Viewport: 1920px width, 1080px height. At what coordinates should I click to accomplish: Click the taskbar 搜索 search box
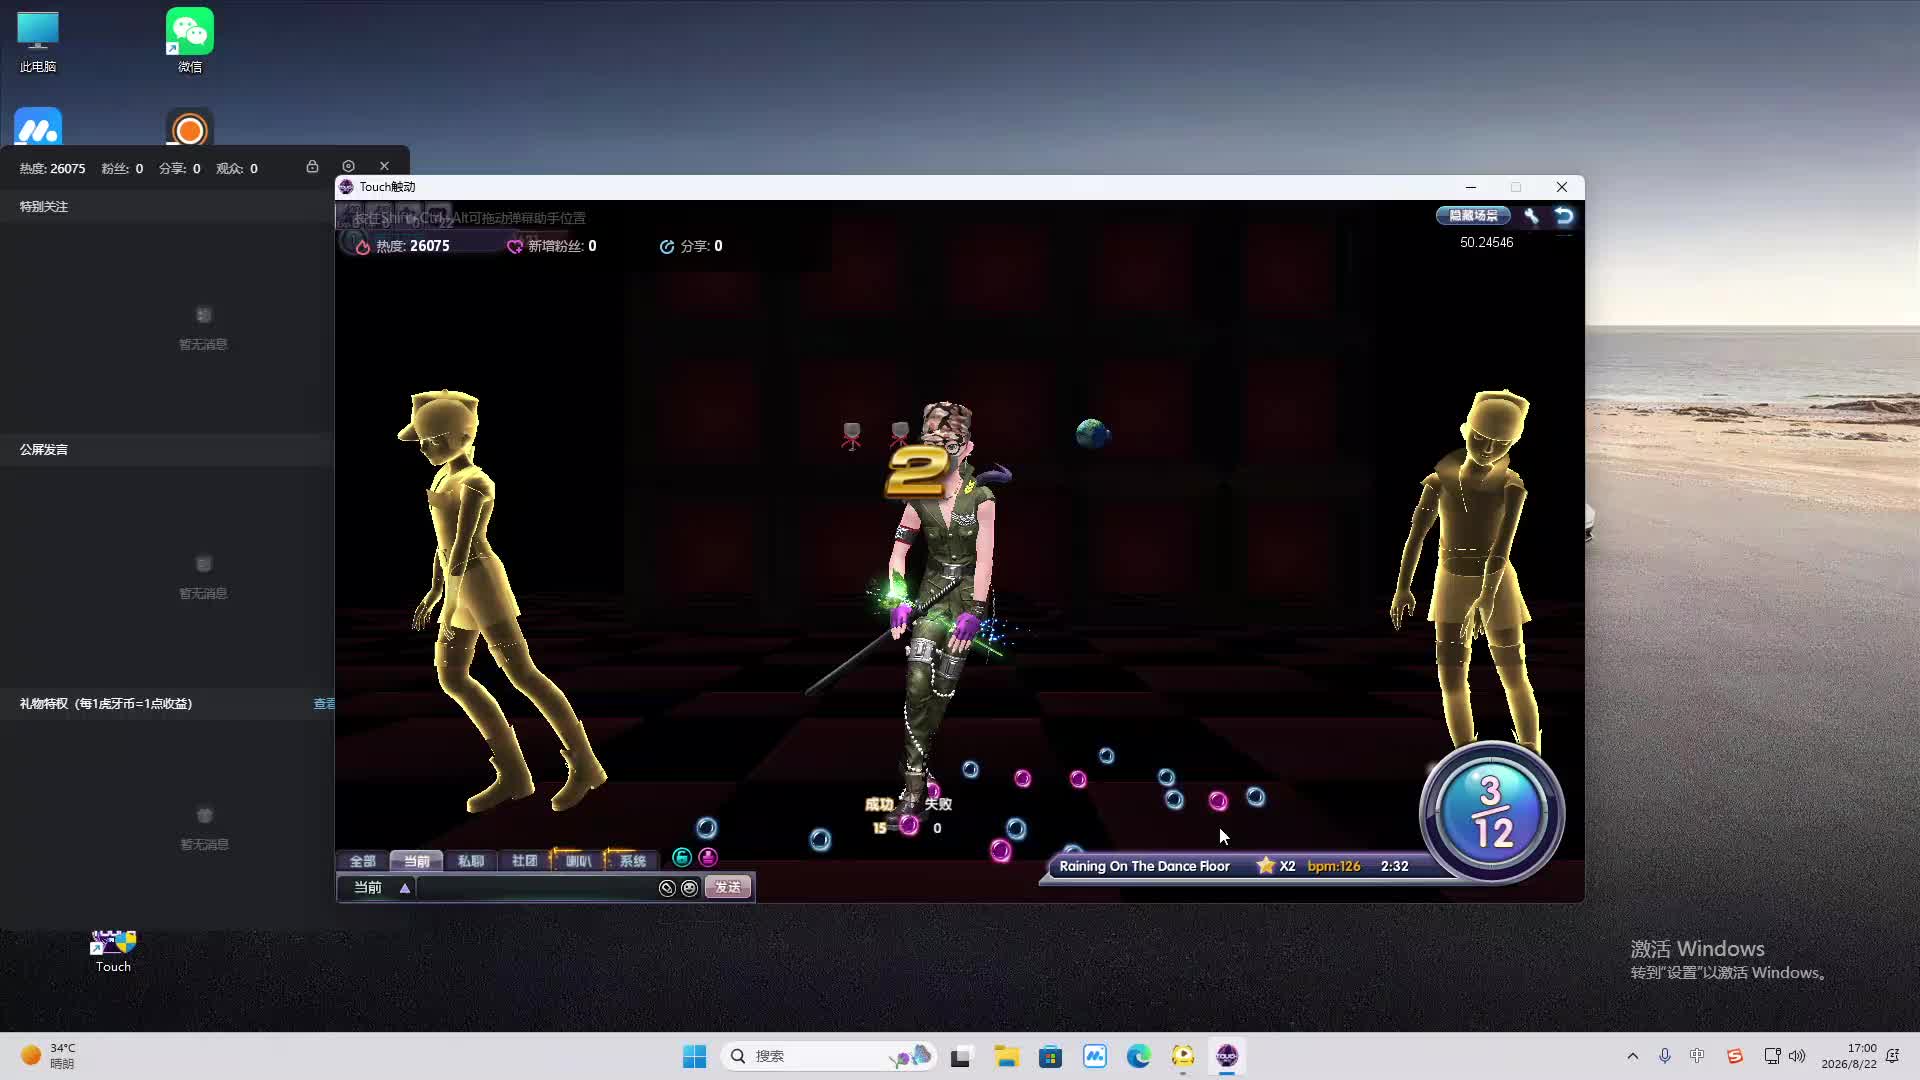[x=830, y=1056]
